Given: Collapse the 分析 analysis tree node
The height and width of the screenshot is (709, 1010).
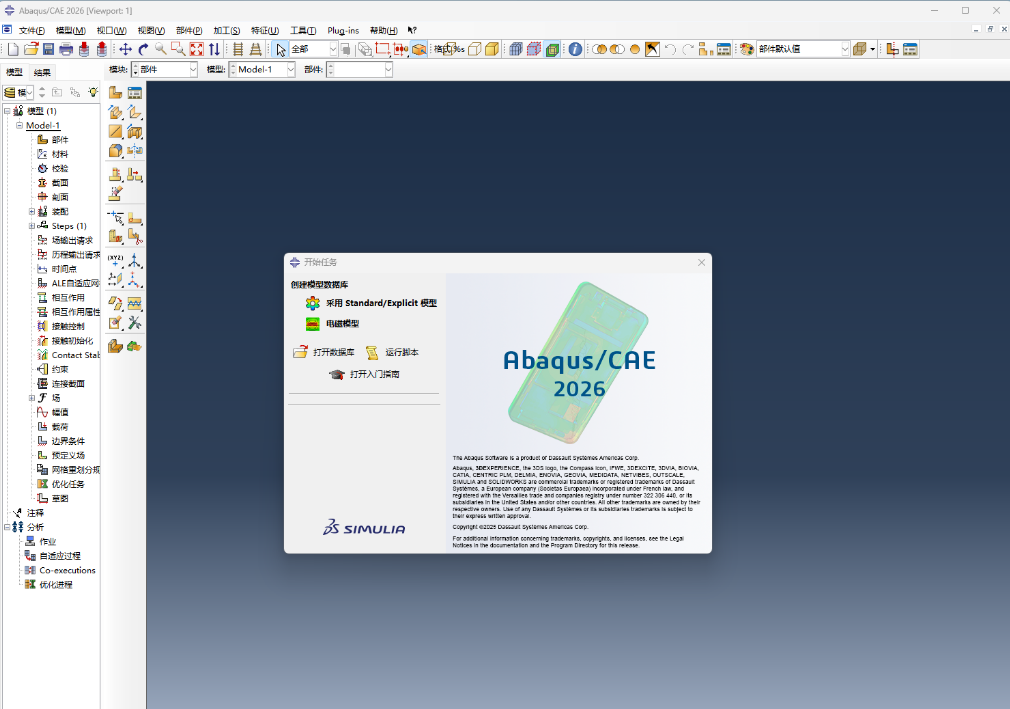Looking at the screenshot, I should [x=7, y=527].
